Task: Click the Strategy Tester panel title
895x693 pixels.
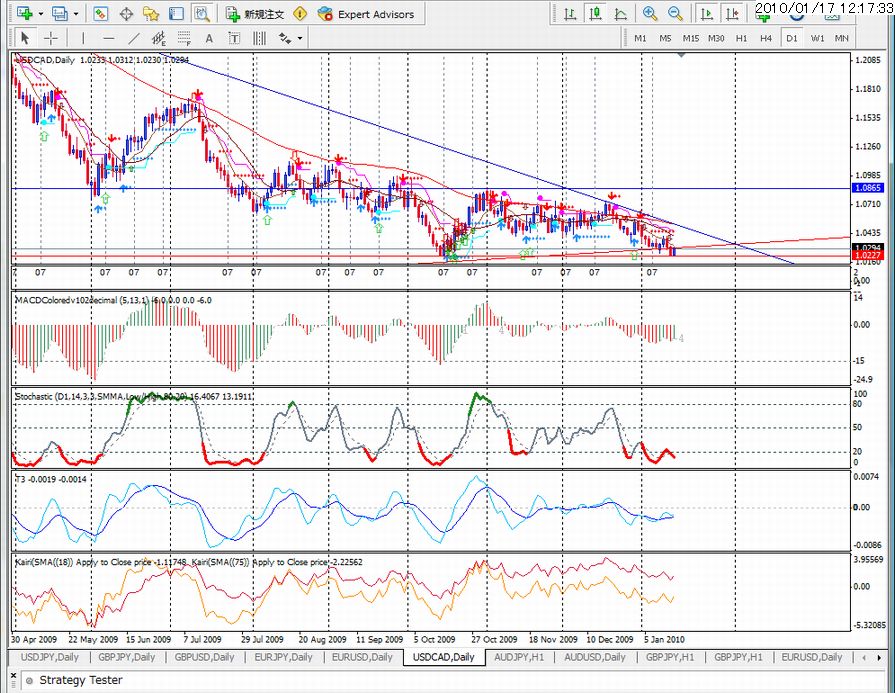Action: point(81,680)
